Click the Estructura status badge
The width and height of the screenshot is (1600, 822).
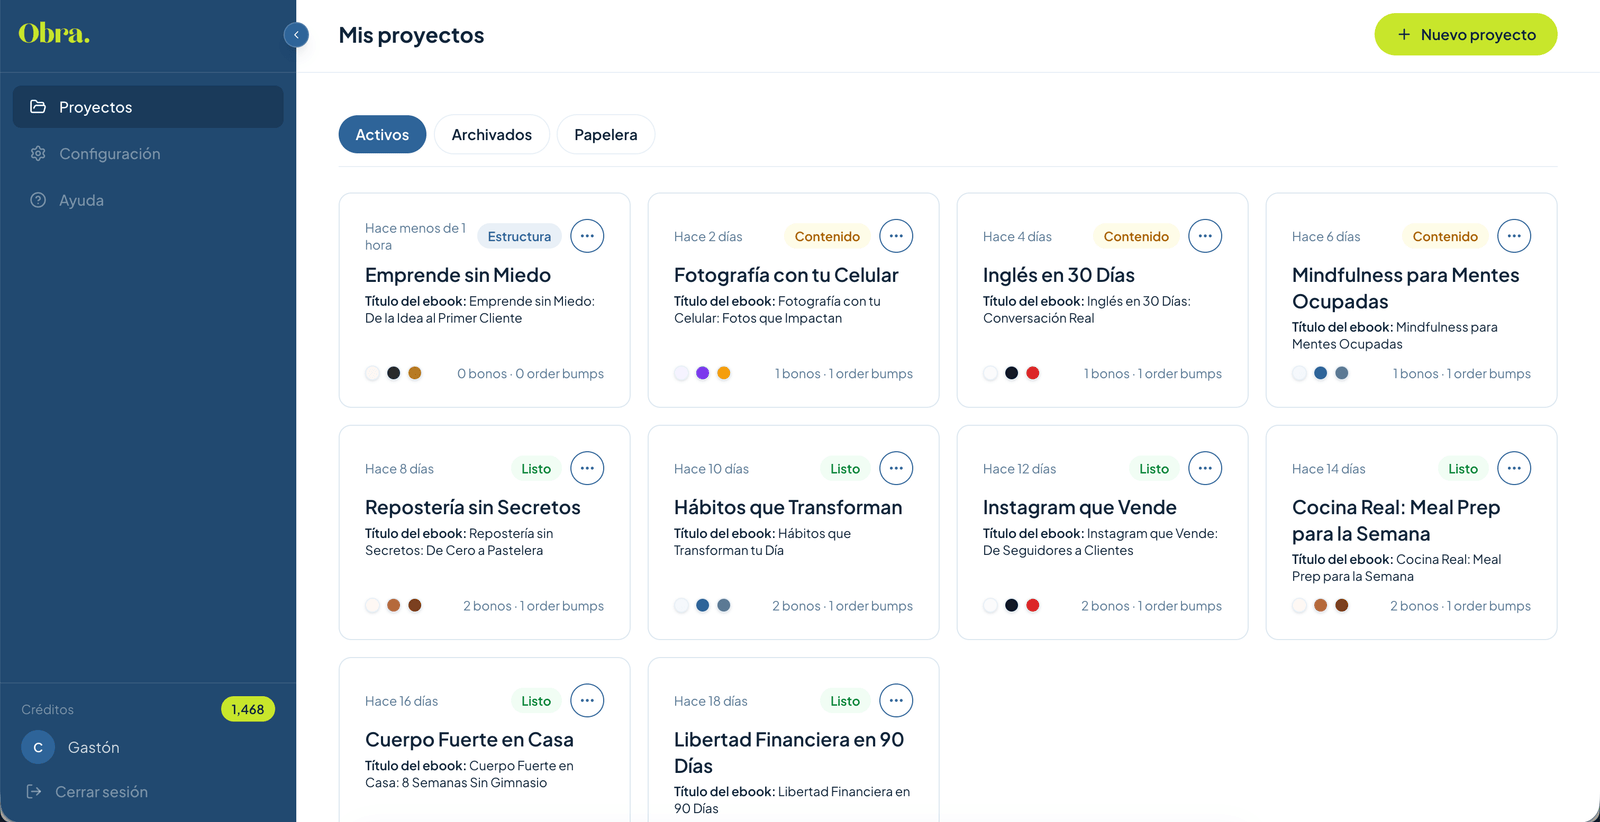(x=519, y=236)
